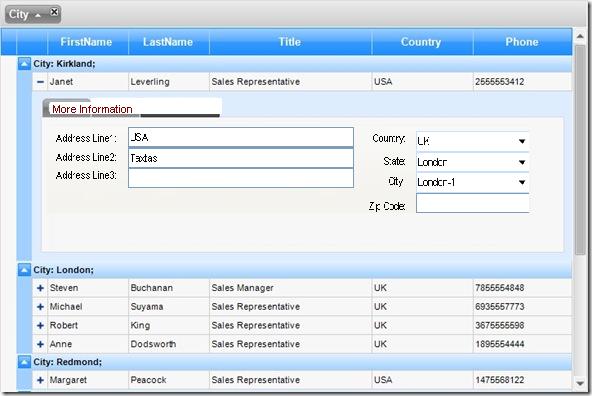The image size is (592, 396).
Task: Click into the Zip Code field
Action: [472, 203]
